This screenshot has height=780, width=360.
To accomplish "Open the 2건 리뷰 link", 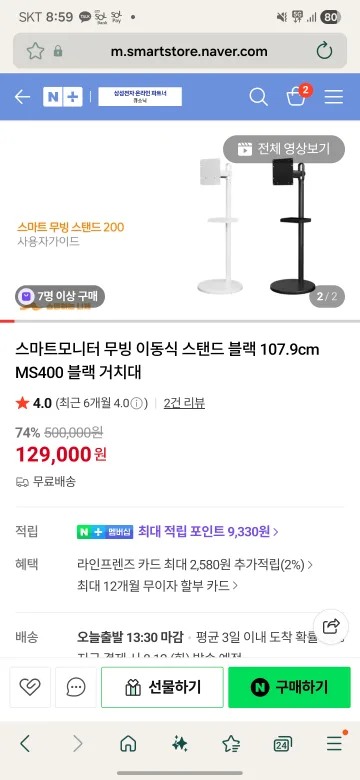I will click(x=184, y=403).
